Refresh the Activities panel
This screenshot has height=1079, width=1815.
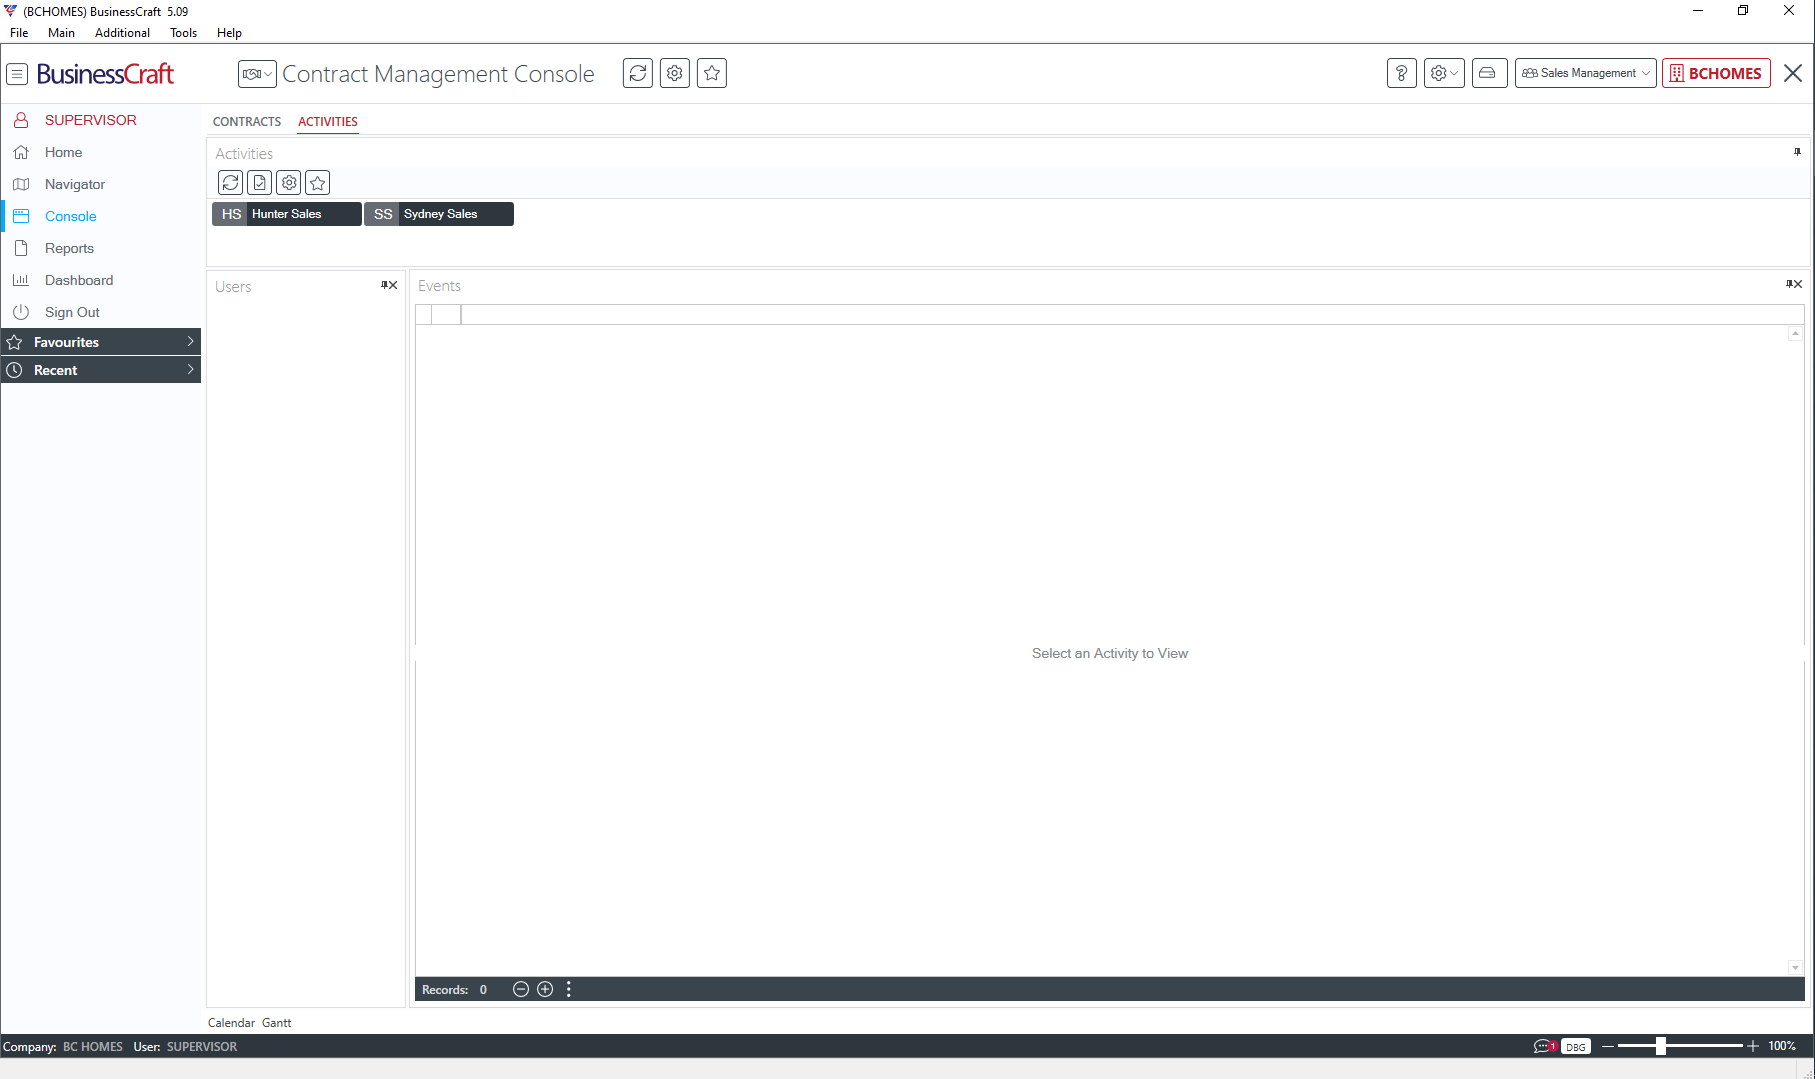pos(231,183)
